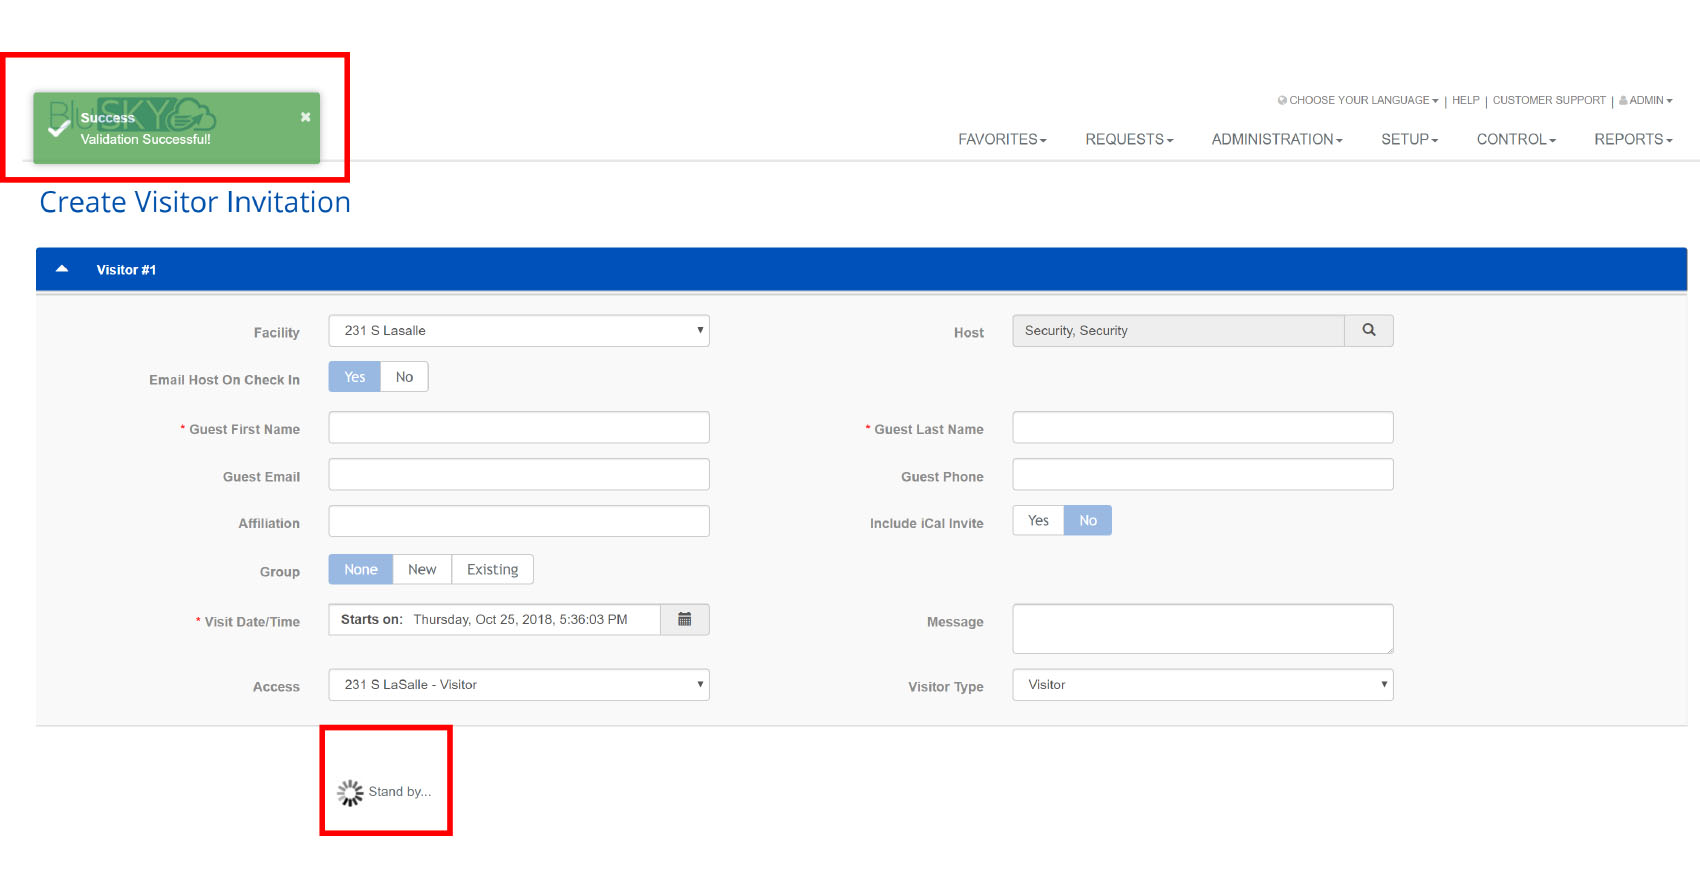Open the Visit Date/Time calendar picker
Image resolution: width=1700 pixels, height=894 pixels.
tap(684, 620)
